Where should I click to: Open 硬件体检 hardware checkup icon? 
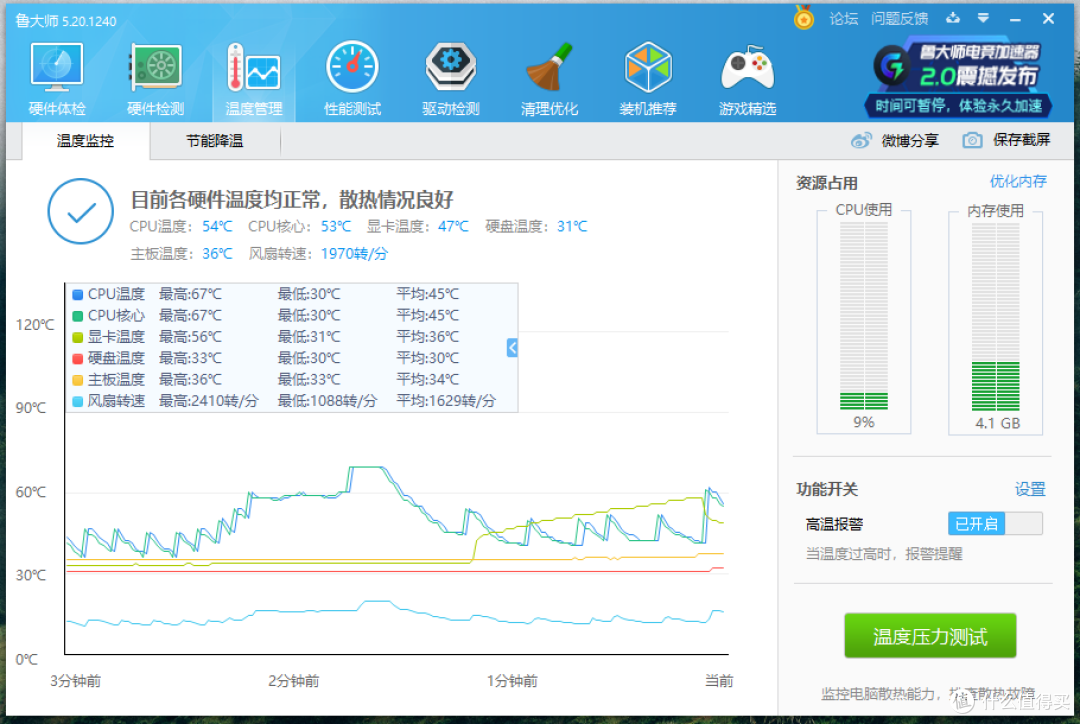click(56, 68)
